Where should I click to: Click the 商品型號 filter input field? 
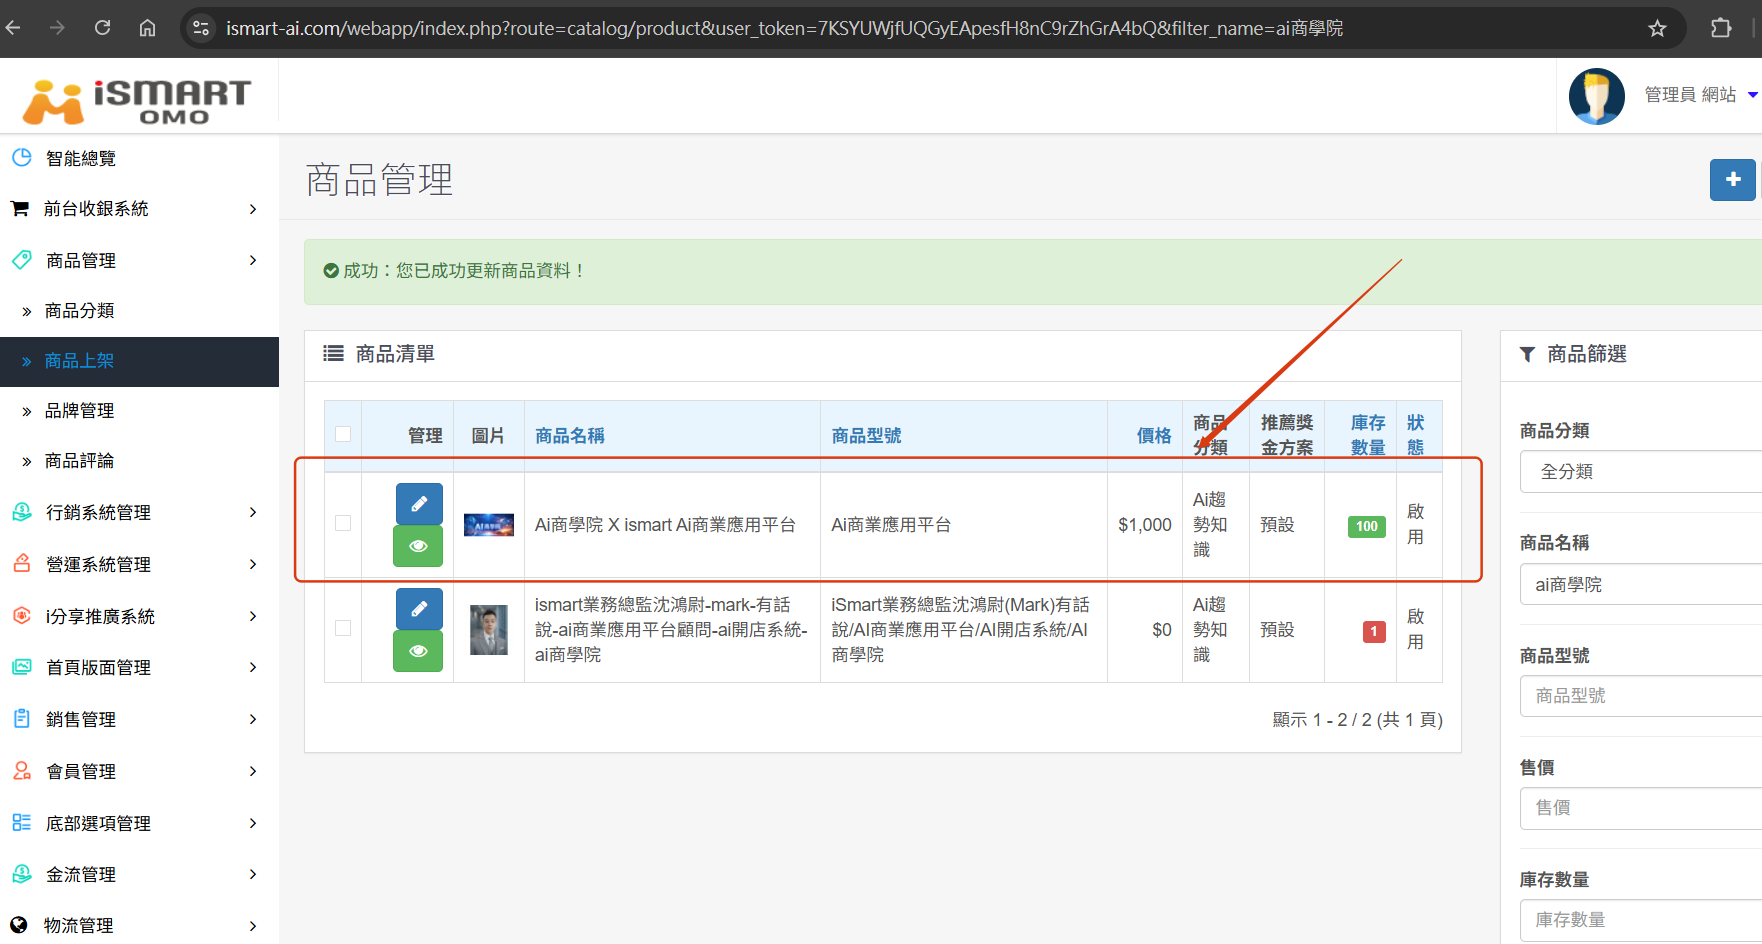point(1640,696)
